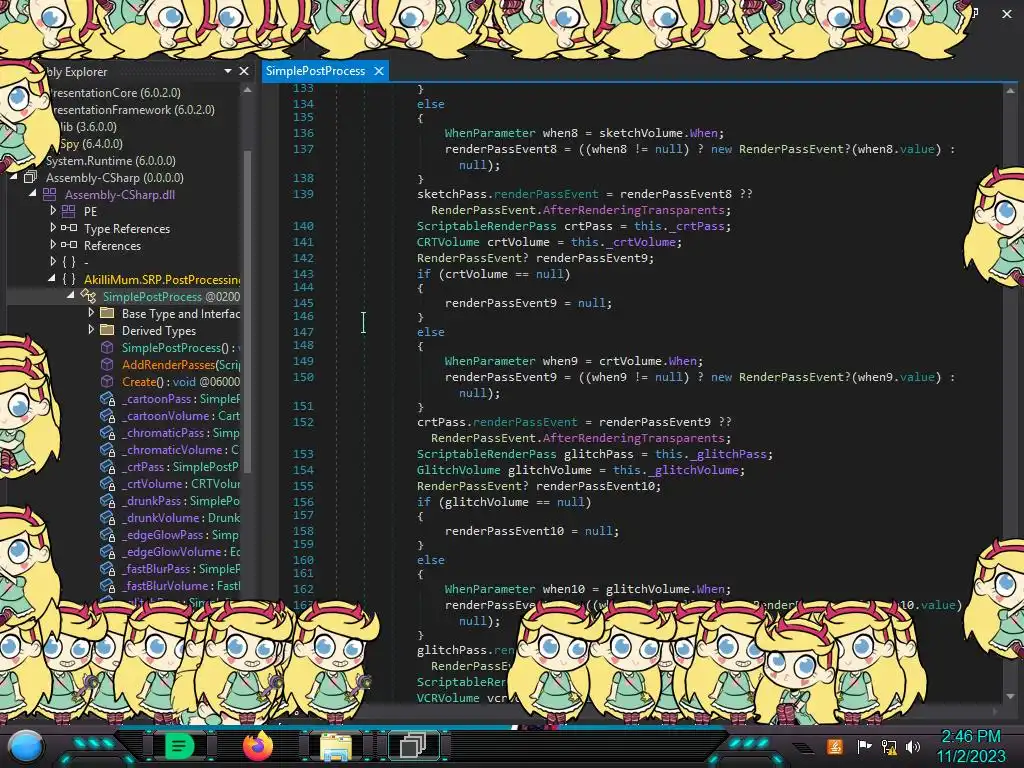Collapse the Assembly-CSharp (0.0.0.0) assembly node

pyautogui.click(x=14, y=177)
